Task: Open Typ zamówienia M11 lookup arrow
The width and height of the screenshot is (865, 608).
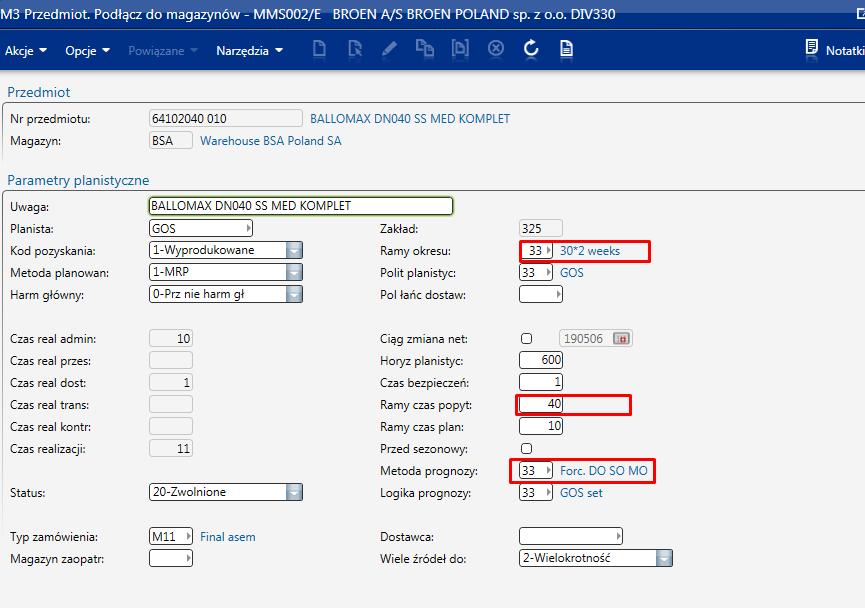Action: (x=189, y=536)
